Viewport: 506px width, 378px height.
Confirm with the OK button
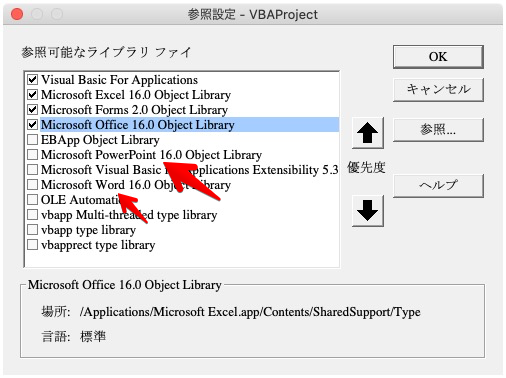click(x=438, y=57)
